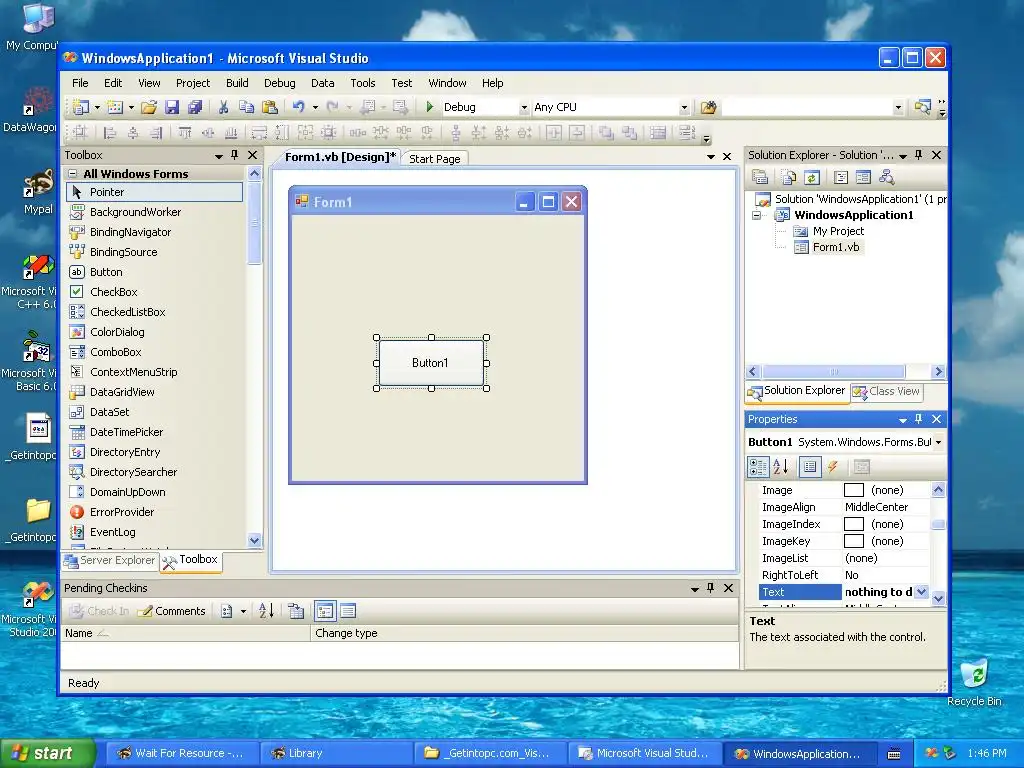Click the Paste clipboard icon
The image size is (1024, 768).
click(270, 107)
